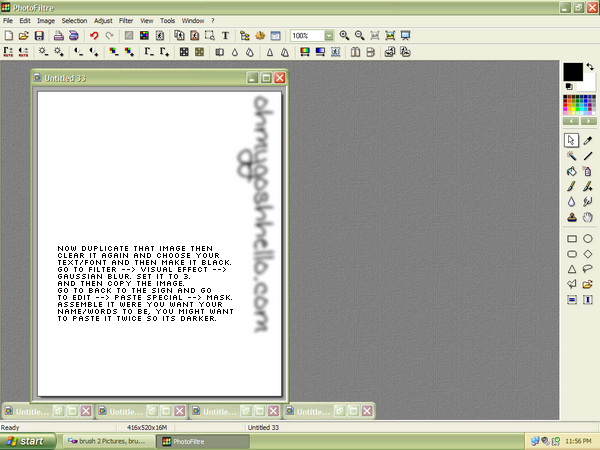Click the black foreground color swatch
The height and width of the screenshot is (450, 600).
[x=573, y=72]
